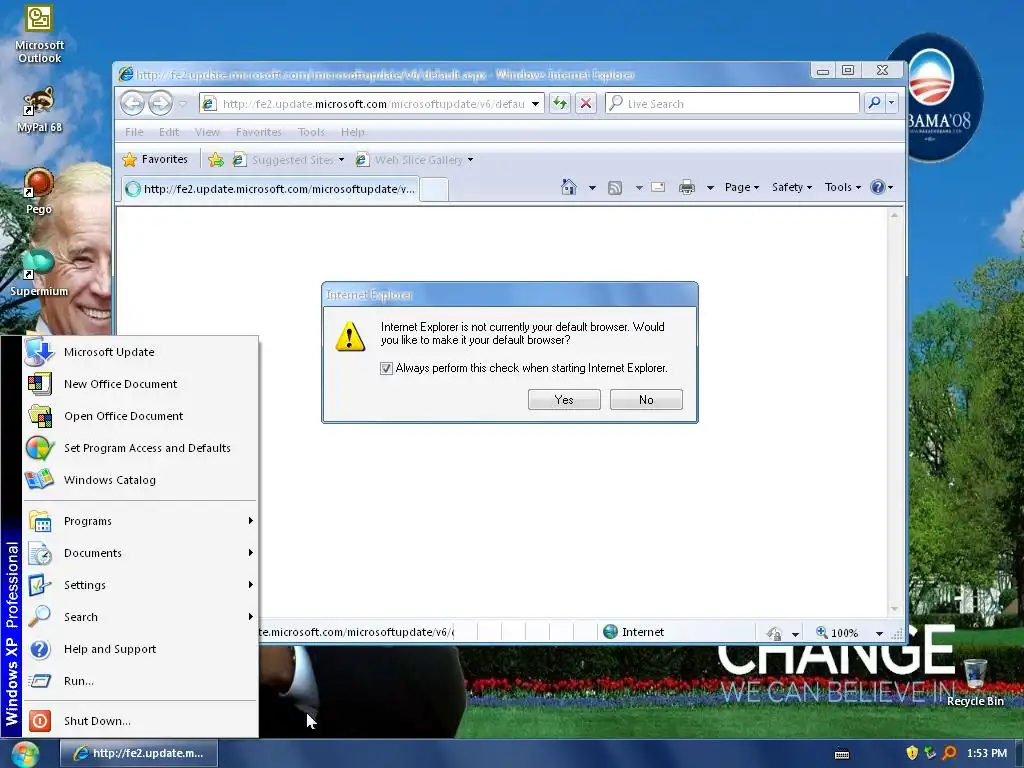The height and width of the screenshot is (768, 1024).
Task: Click the vertical scrollbar down arrow
Action: point(894,609)
